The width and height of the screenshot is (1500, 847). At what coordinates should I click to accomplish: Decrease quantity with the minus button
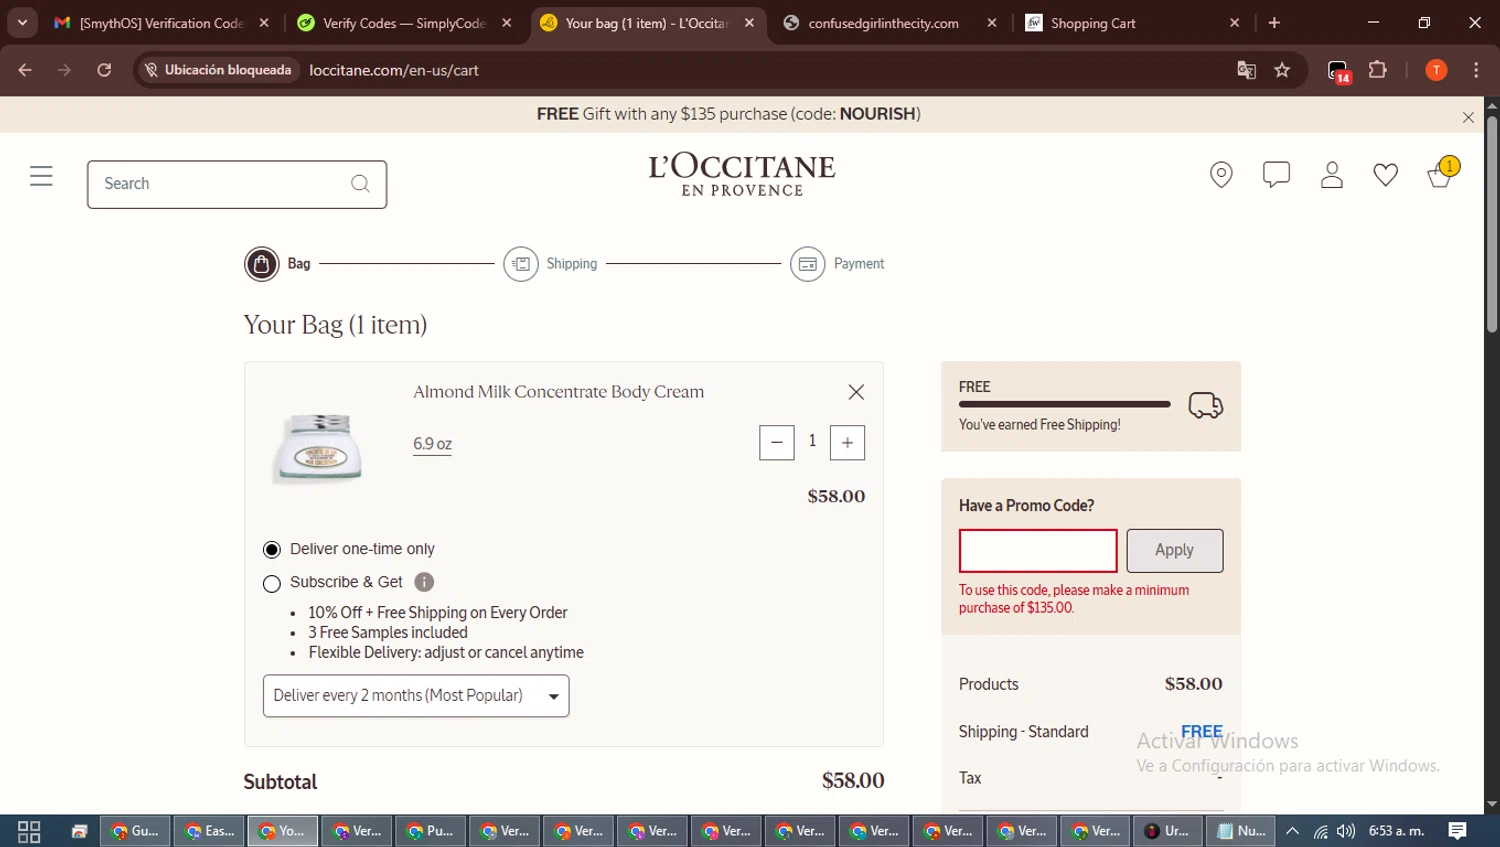(x=777, y=443)
